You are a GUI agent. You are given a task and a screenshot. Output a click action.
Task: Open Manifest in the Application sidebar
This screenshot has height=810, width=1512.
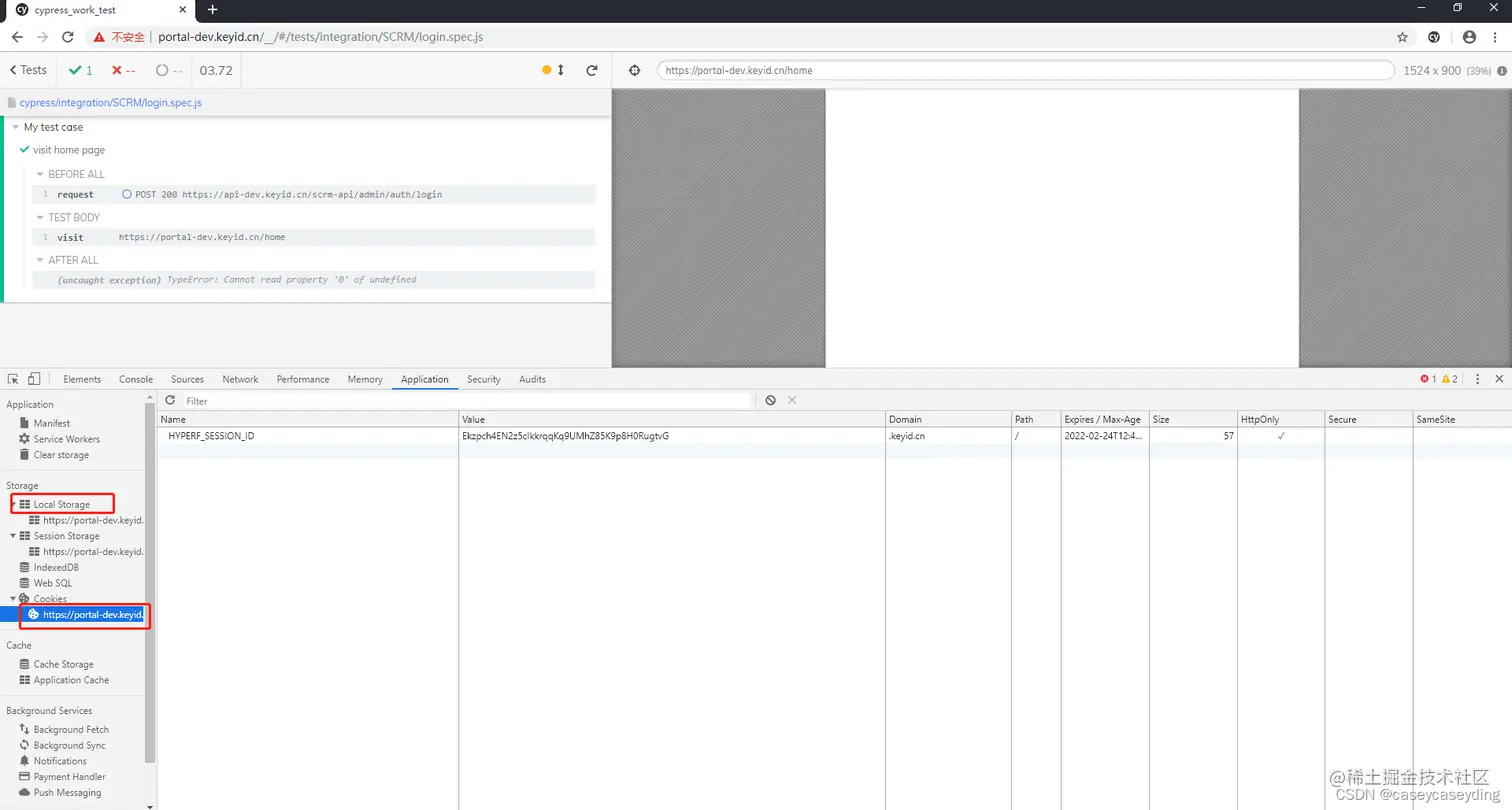52,423
